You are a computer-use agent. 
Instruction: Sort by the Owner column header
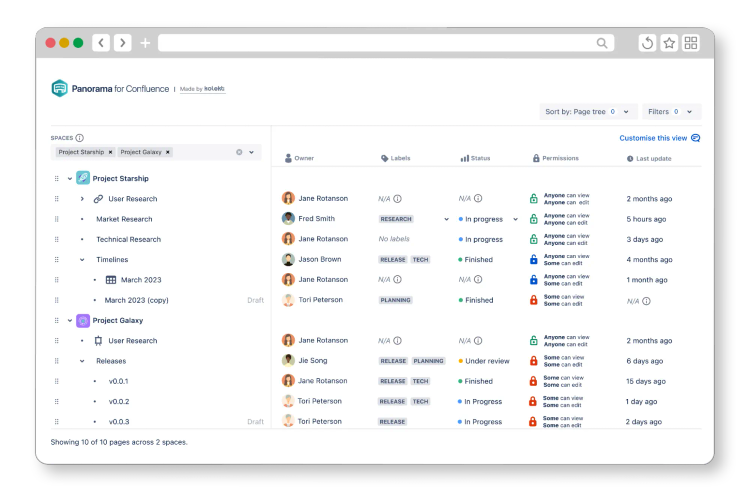coord(299,158)
